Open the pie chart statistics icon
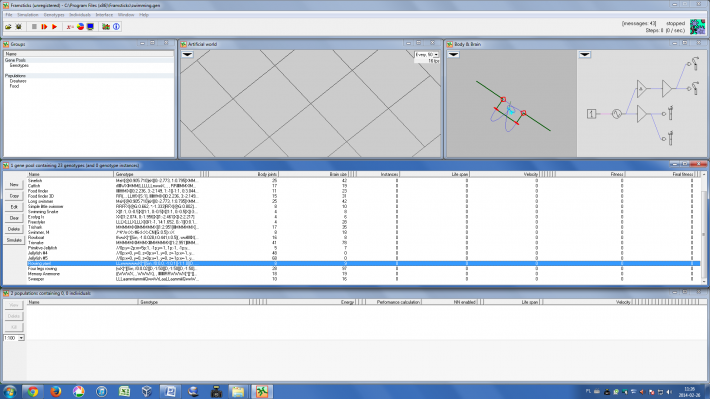710x399 pixels. pos(81,27)
